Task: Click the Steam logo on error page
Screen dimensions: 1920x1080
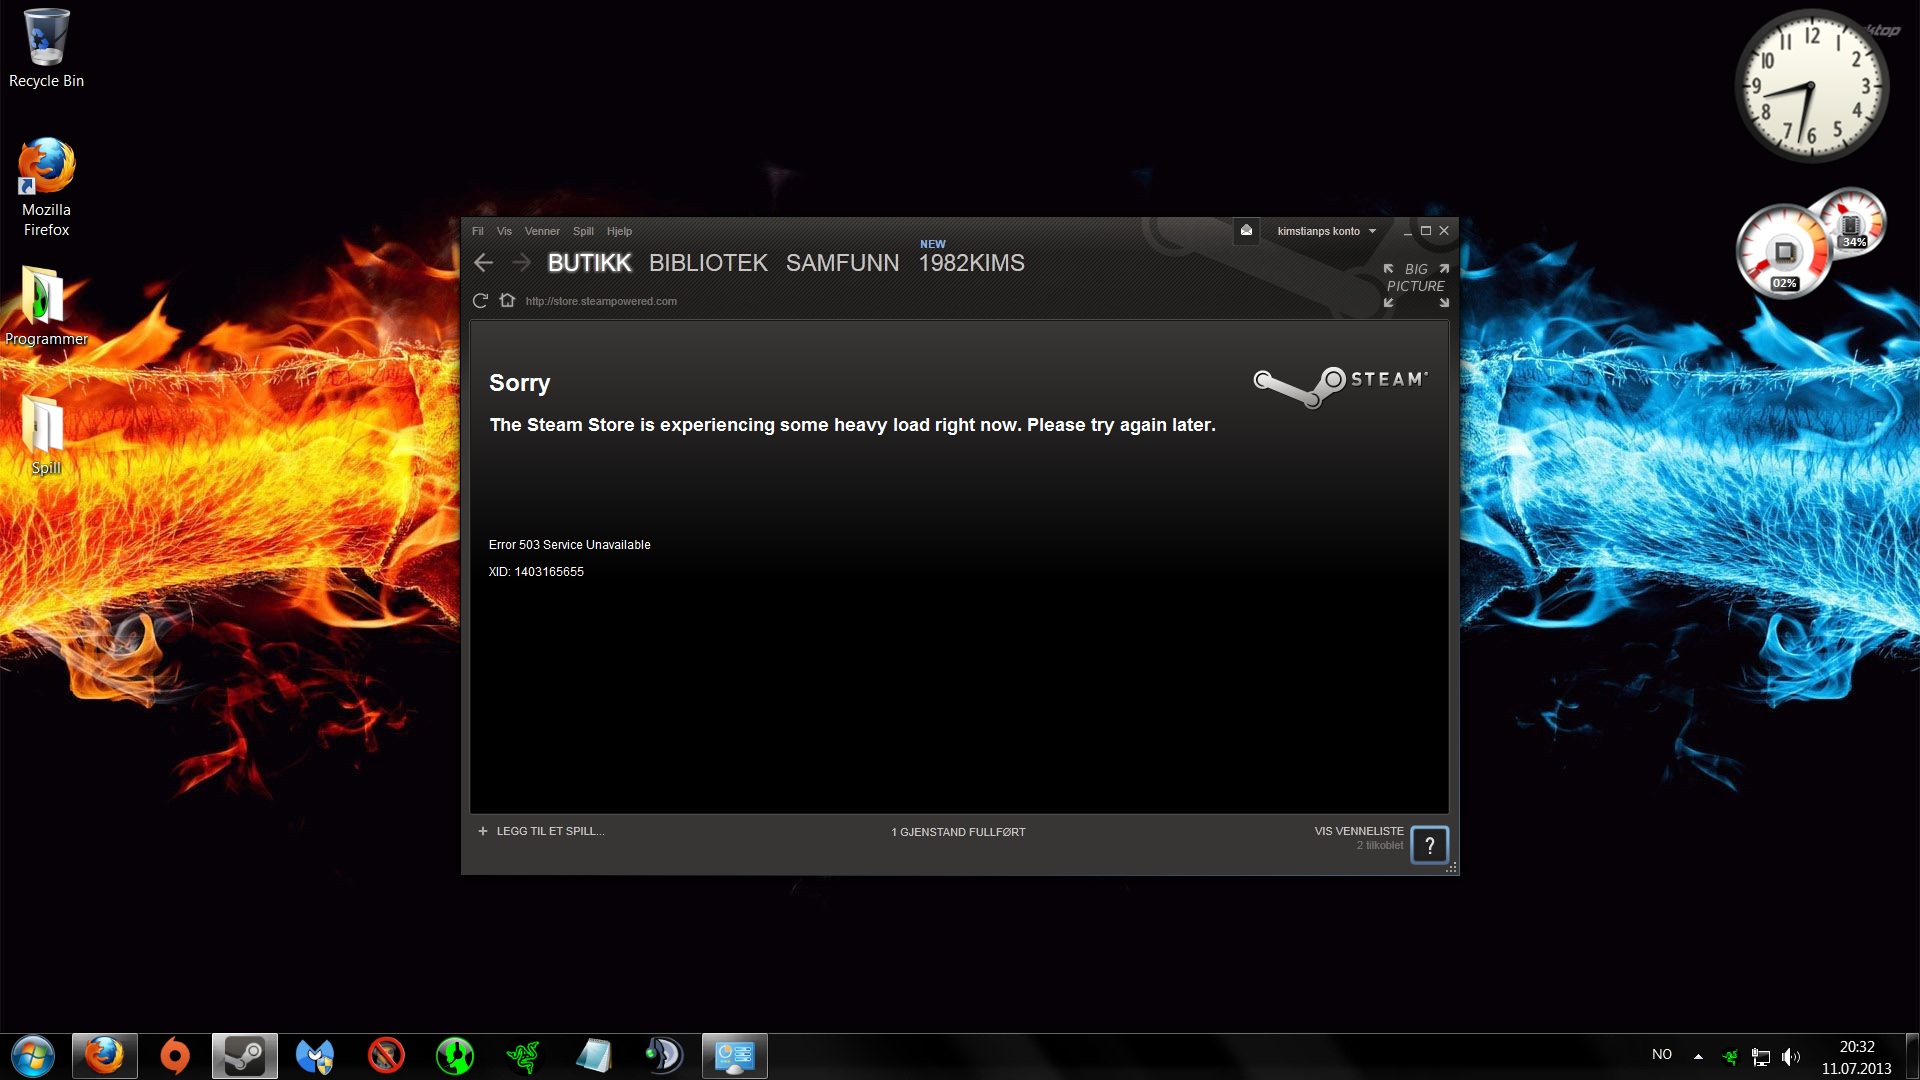Action: point(1341,385)
